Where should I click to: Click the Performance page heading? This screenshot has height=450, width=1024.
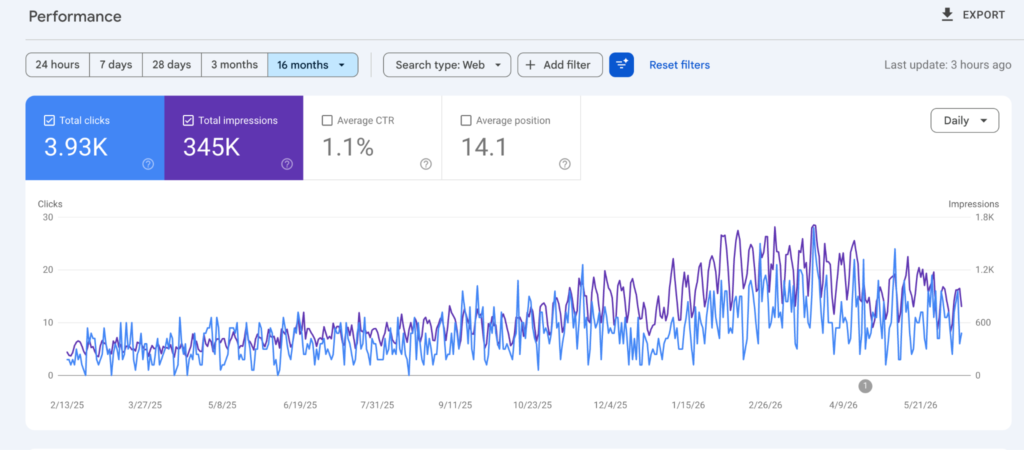pos(75,16)
